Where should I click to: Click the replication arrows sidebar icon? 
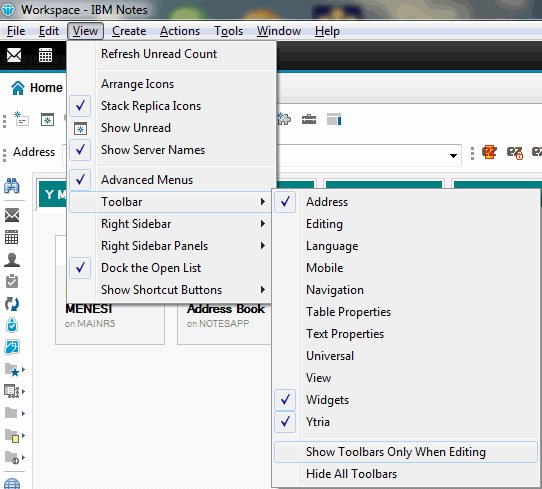pos(12,304)
